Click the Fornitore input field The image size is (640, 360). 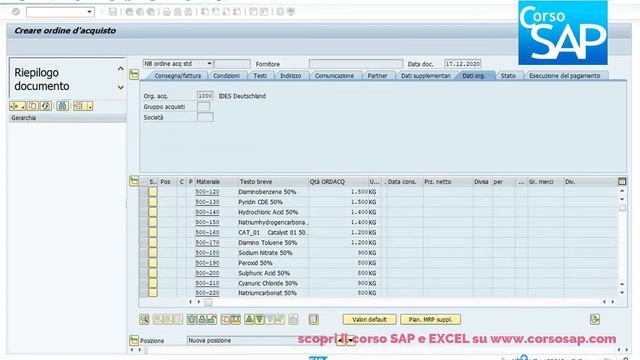coord(356,64)
